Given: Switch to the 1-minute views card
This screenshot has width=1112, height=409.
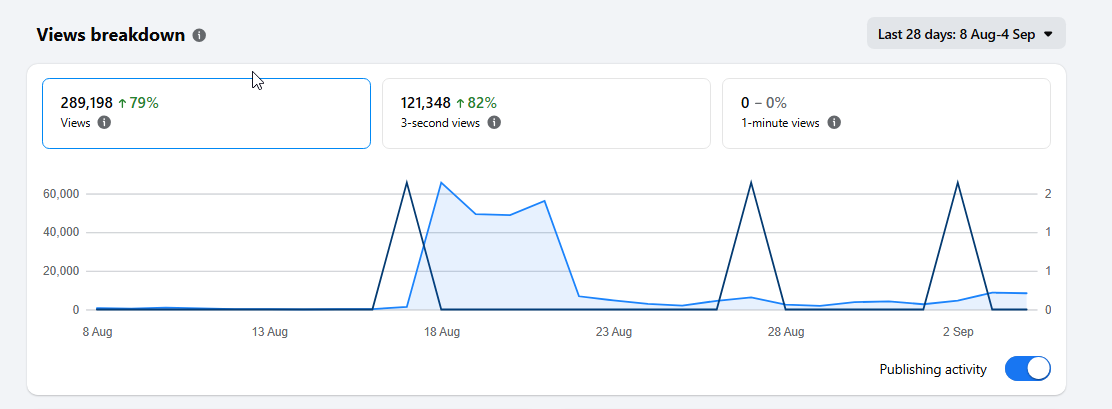Looking at the screenshot, I should (x=886, y=113).
